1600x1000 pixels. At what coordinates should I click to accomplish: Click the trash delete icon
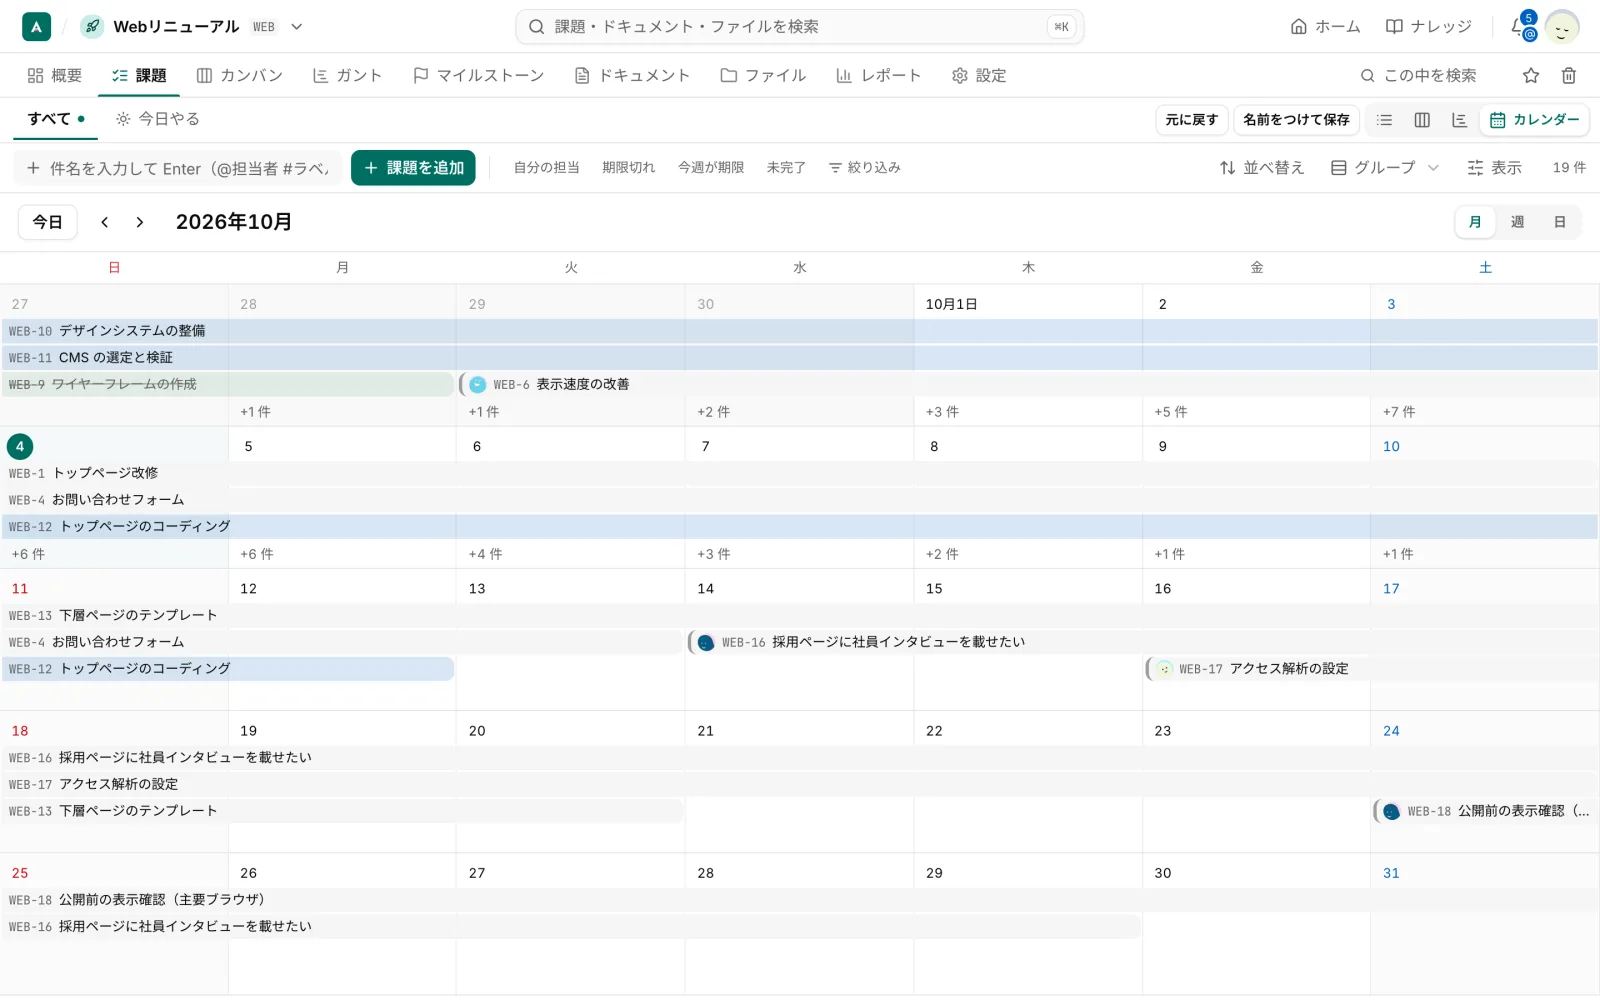click(x=1568, y=76)
